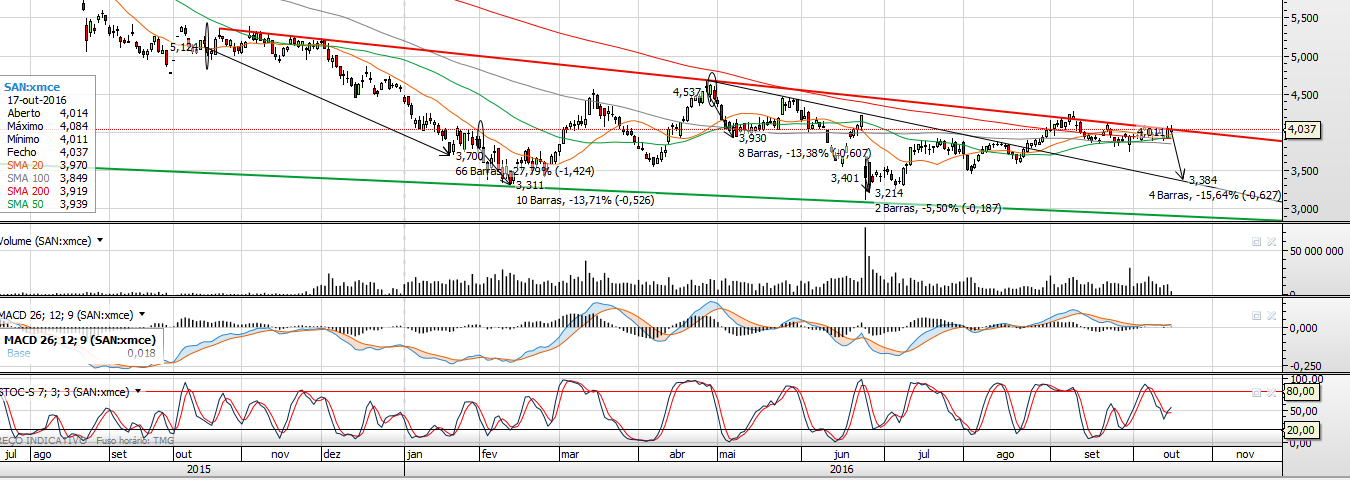Click the 3,311 price label
The height and width of the screenshot is (481, 1350).
[x=530, y=185]
